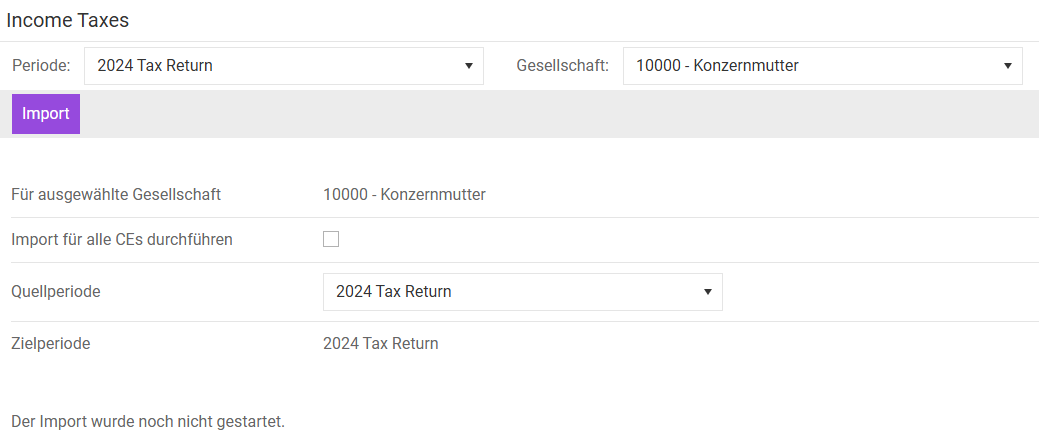1039x442 pixels.
Task: Click the arrow on the Gesellschaft selector
Action: (1007, 66)
